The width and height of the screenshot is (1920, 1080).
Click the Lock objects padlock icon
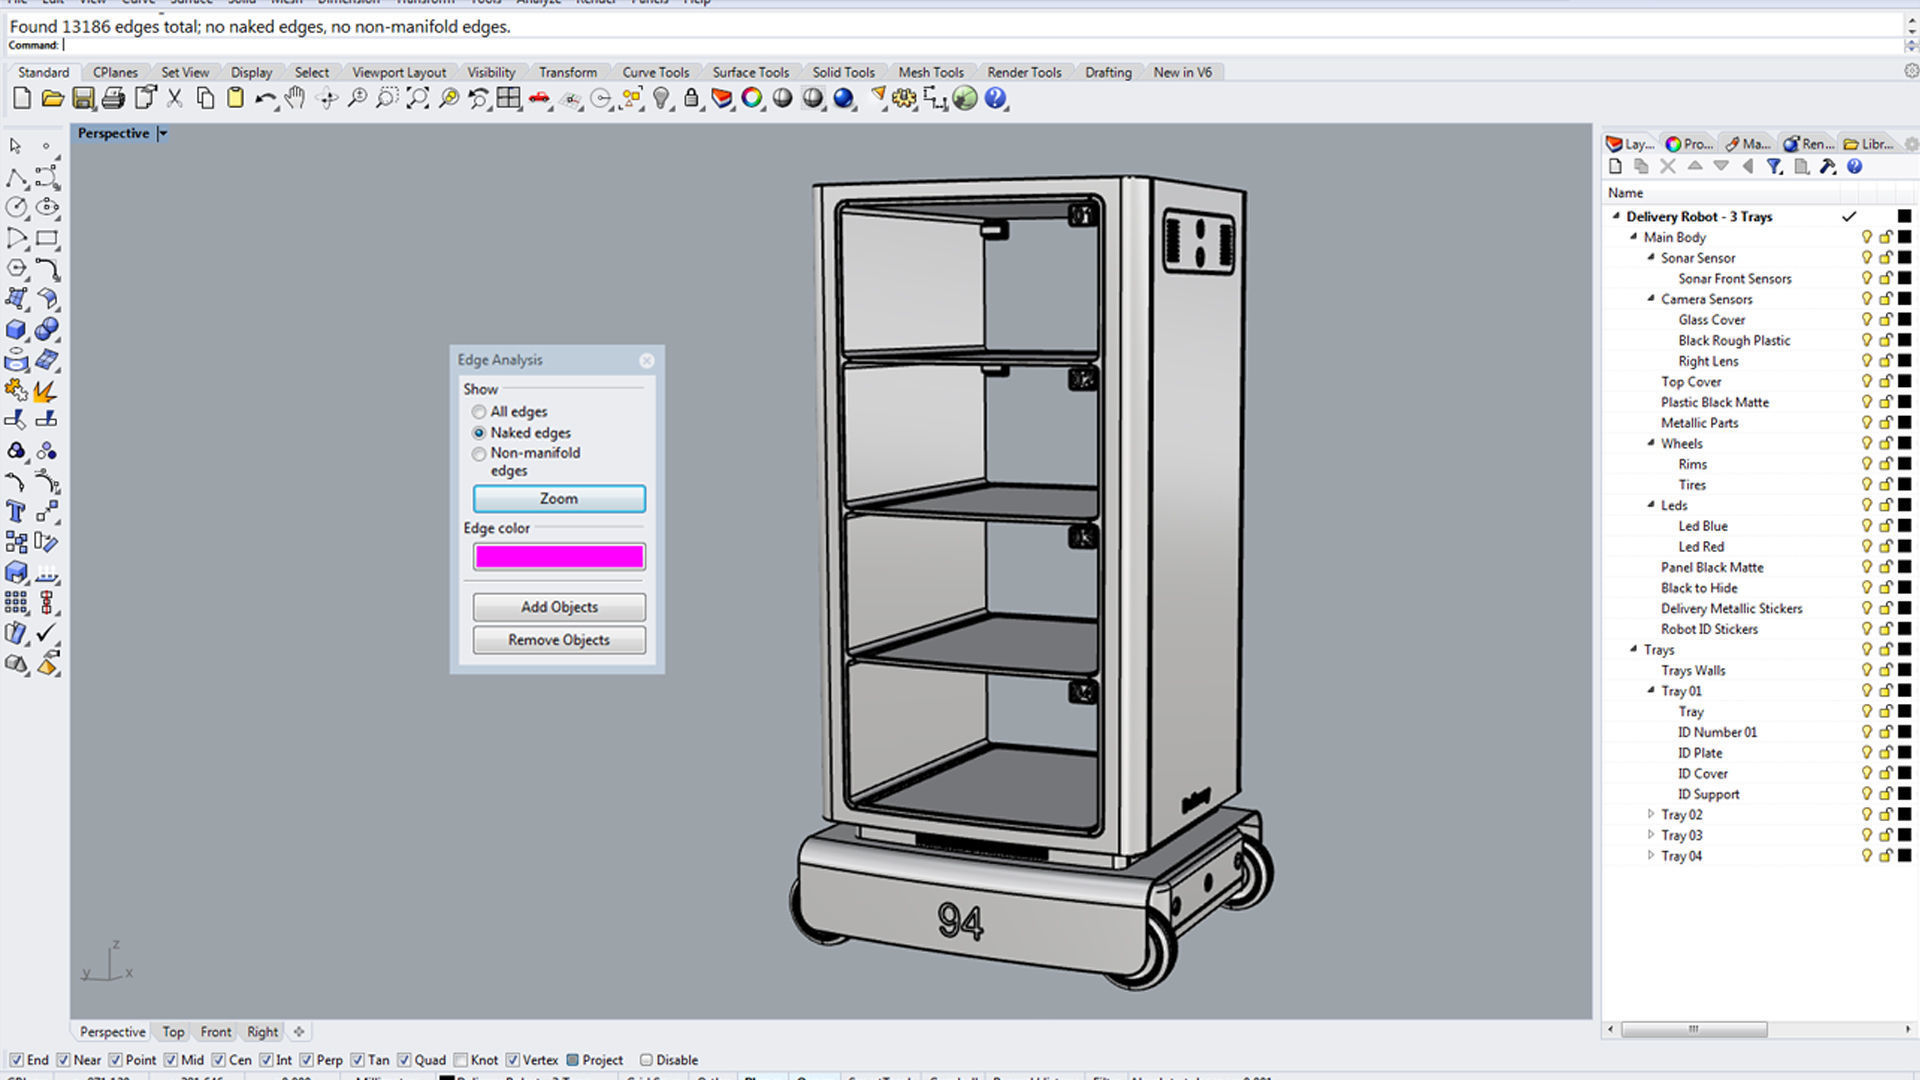pyautogui.click(x=691, y=98)
